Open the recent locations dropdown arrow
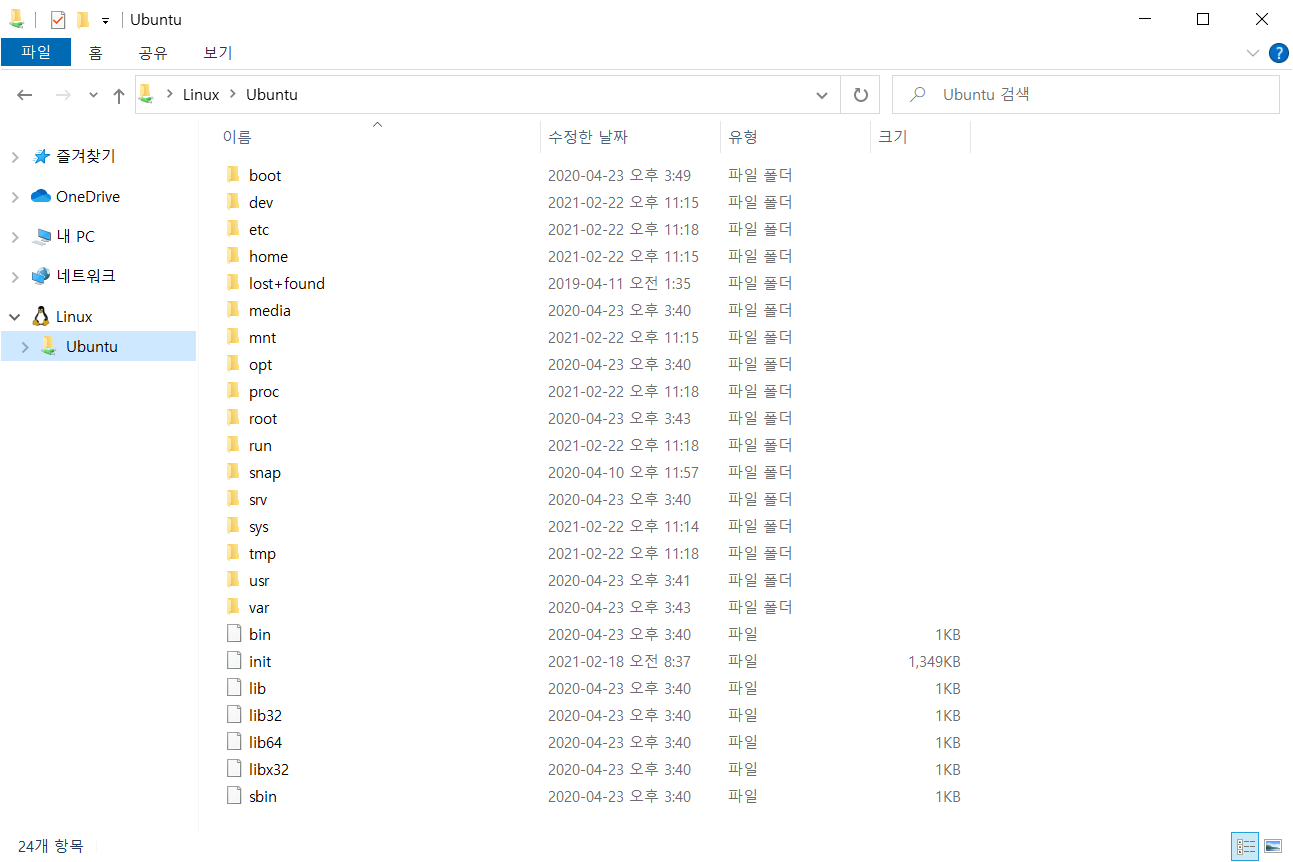The width and height of the screenshot is (1293, 862). pyautogui.click(x=93, y=95)
